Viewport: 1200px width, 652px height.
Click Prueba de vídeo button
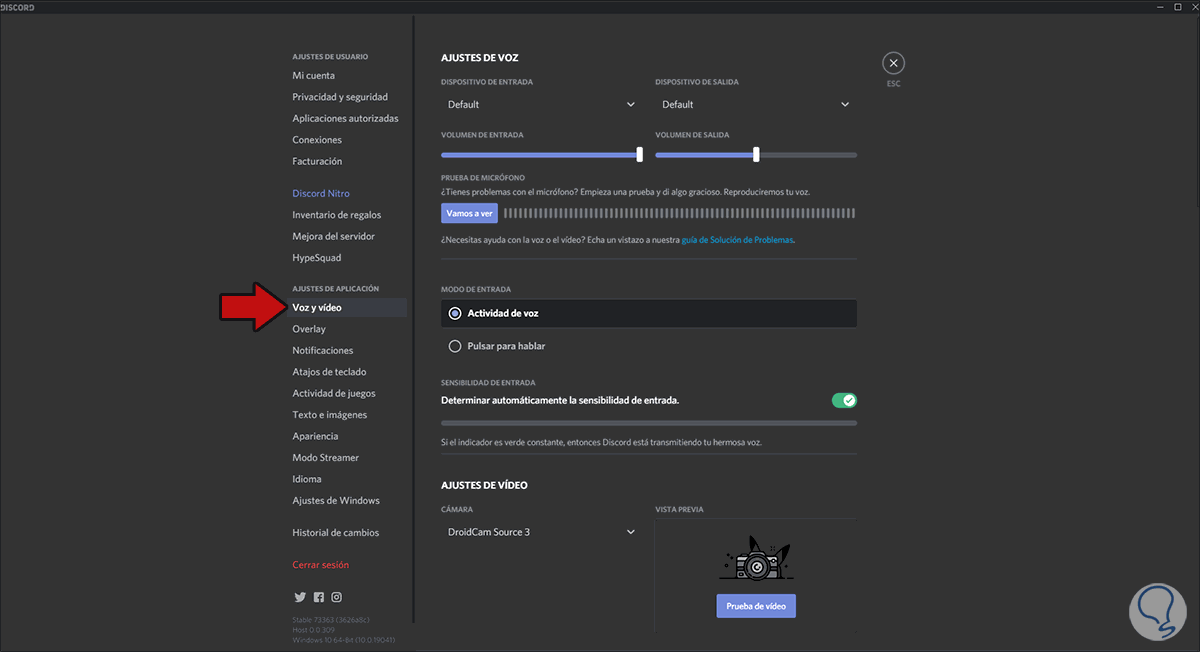pyautogui.click(x=756, y=606)
